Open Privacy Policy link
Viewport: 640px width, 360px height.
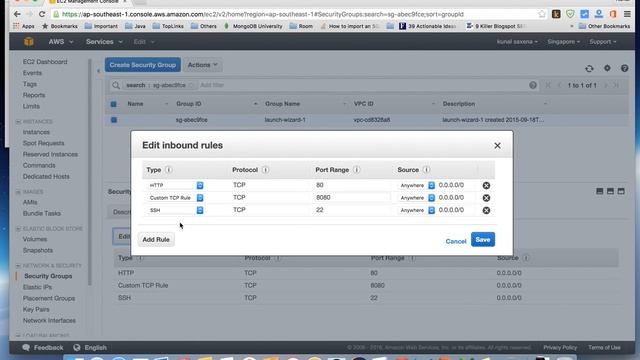560,348
